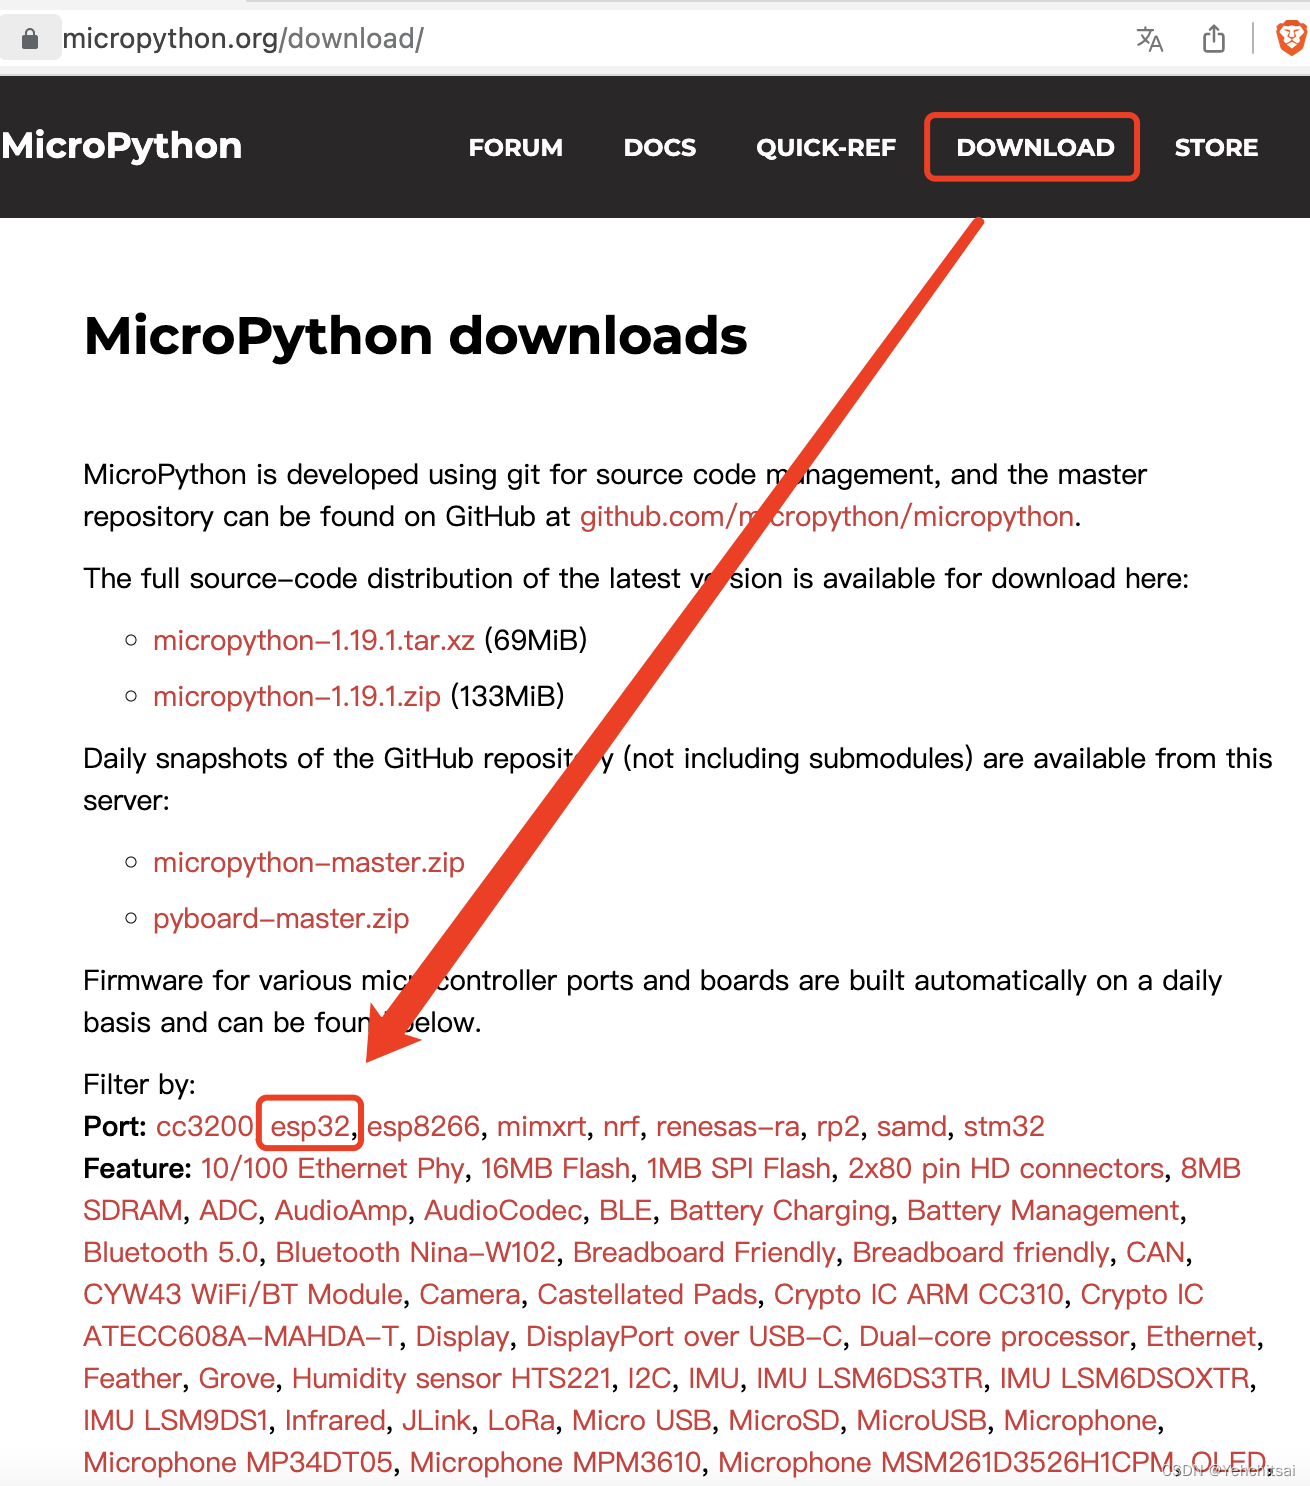Image resolution: width=1310 pixels, height=1486 pixels.
Task: Click the share icon in address bar
Action: pyautogui.click(x=1214, y=39)
